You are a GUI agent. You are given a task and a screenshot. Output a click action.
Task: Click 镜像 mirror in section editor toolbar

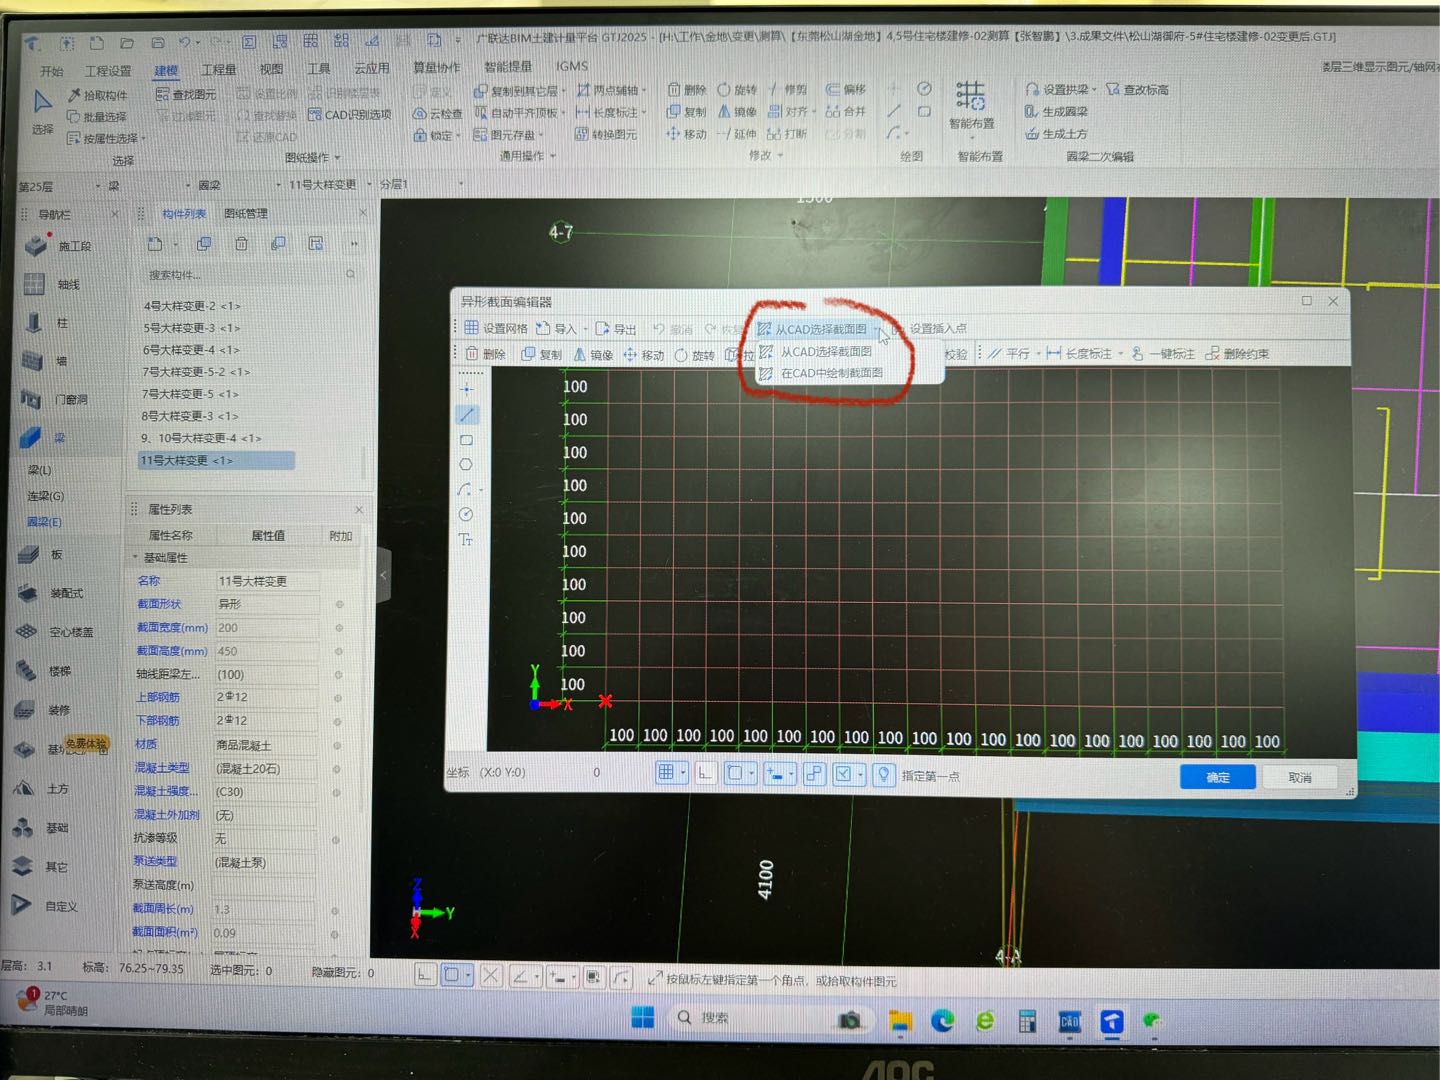click(592, 355)
